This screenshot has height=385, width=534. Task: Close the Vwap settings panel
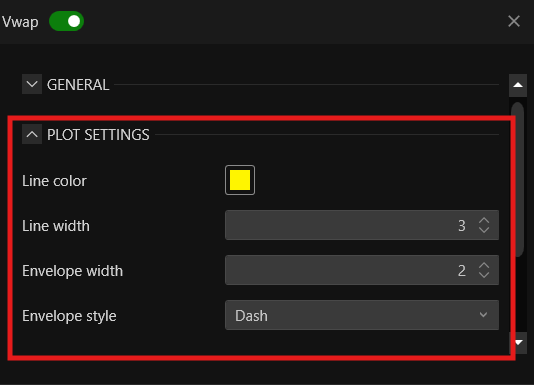[x=514, y=21]
